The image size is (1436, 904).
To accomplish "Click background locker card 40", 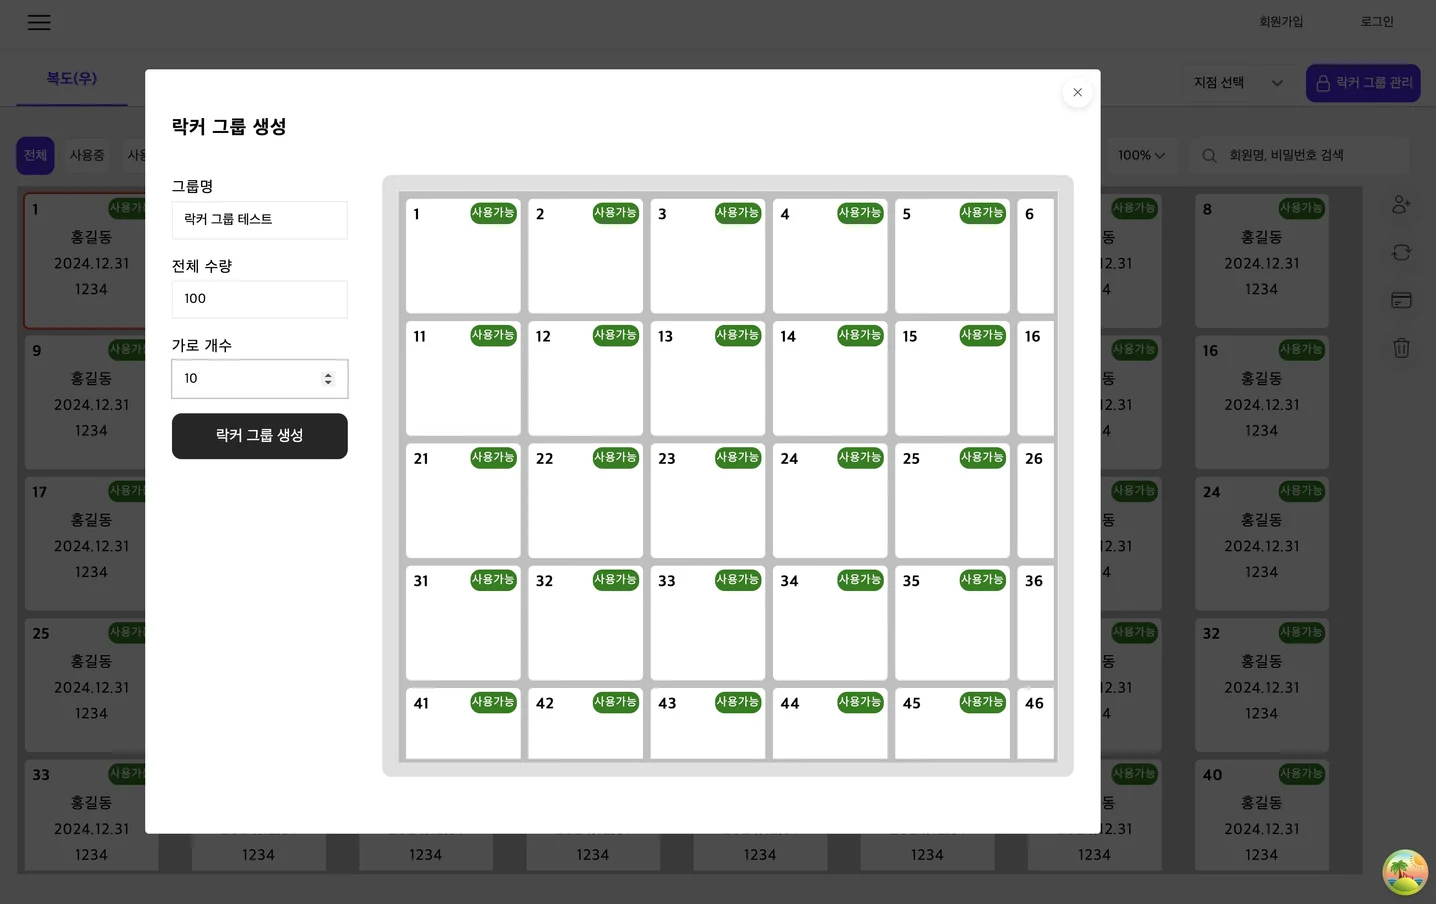I will click(x=1262, y=814).
